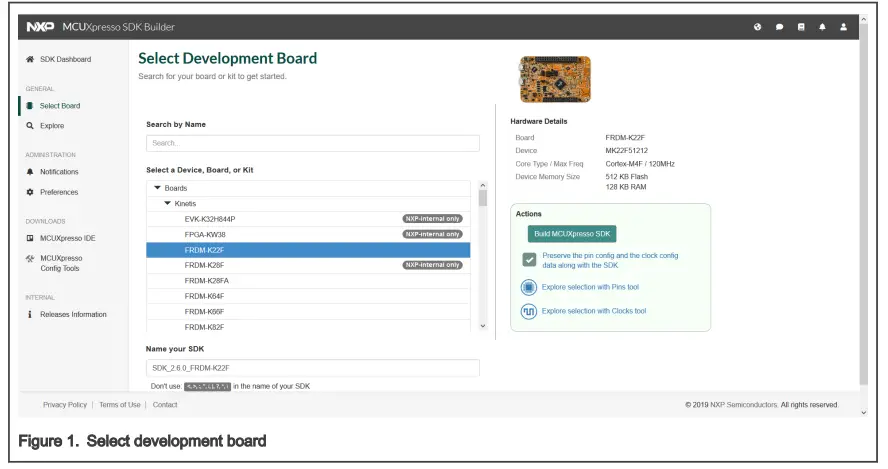Click 512 KB Flash value
Viewport: 888px width, 469px height.
point(626,177)
